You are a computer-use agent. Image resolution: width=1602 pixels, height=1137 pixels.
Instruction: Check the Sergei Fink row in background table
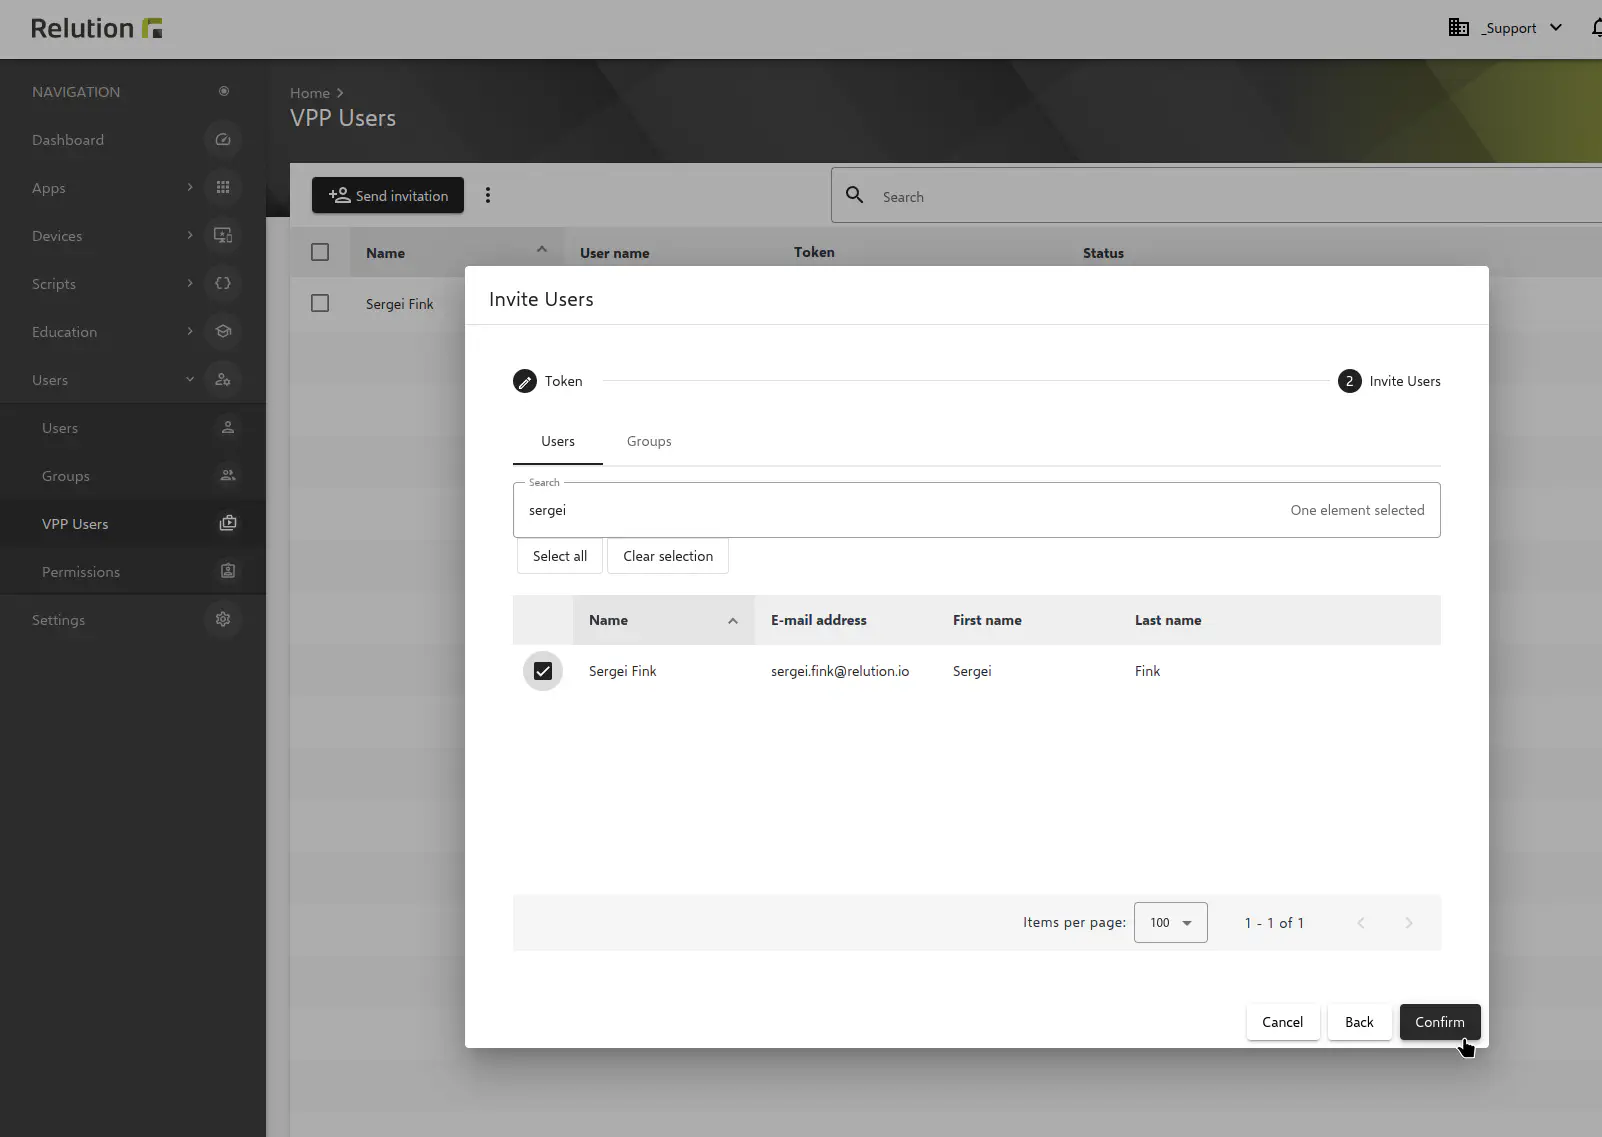coord(320,303)
